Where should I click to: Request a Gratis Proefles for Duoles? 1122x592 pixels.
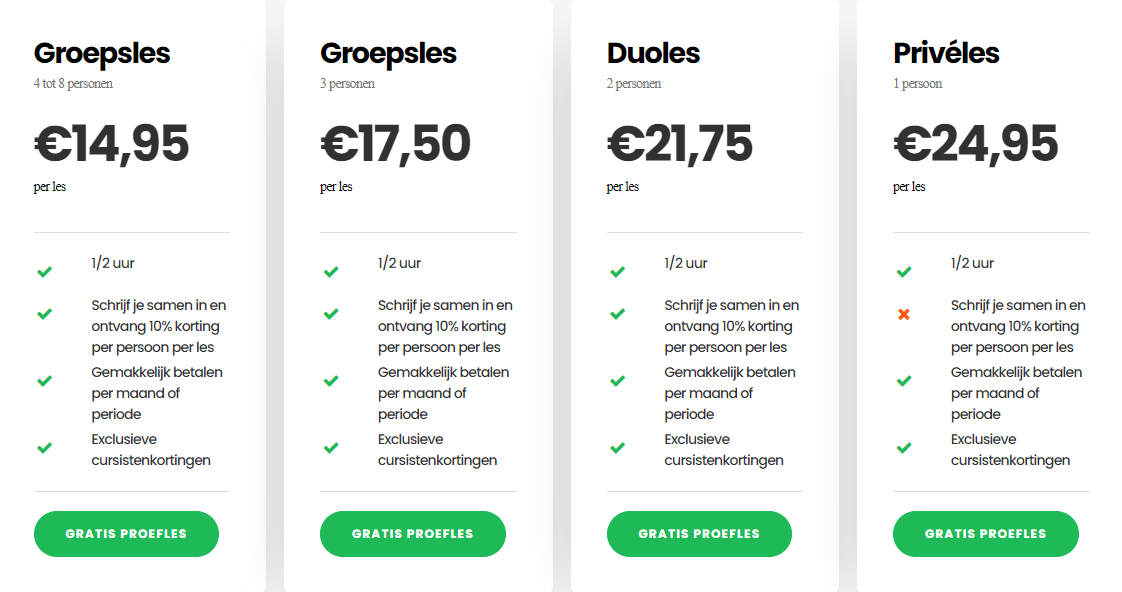[699, 534]
